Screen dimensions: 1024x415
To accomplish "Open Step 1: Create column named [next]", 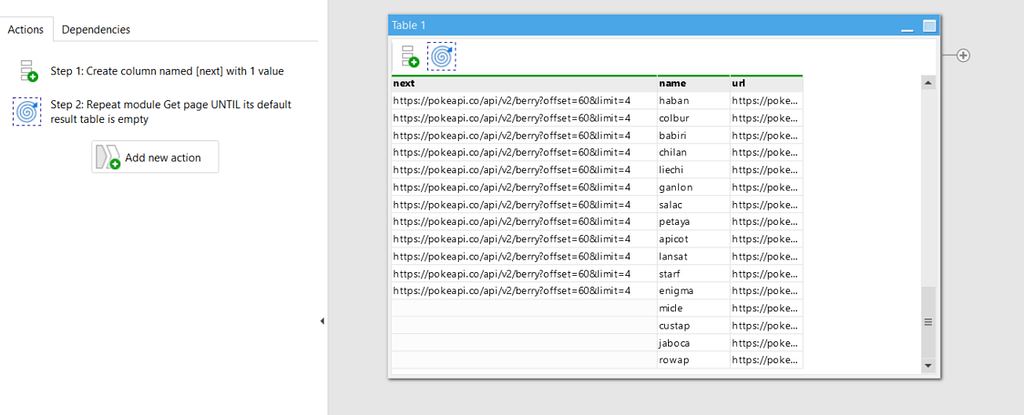I will pos(167,71).
